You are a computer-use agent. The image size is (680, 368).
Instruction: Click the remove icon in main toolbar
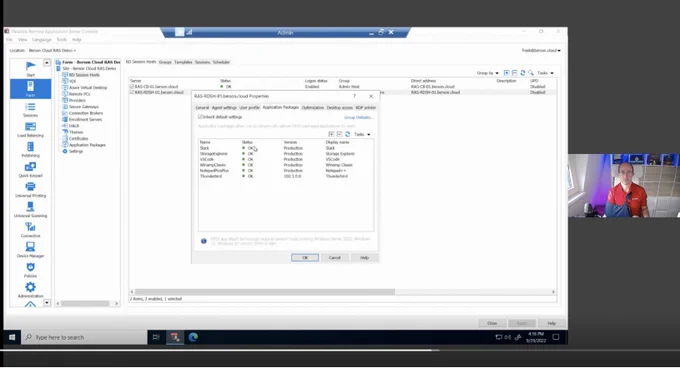point(514,73)
